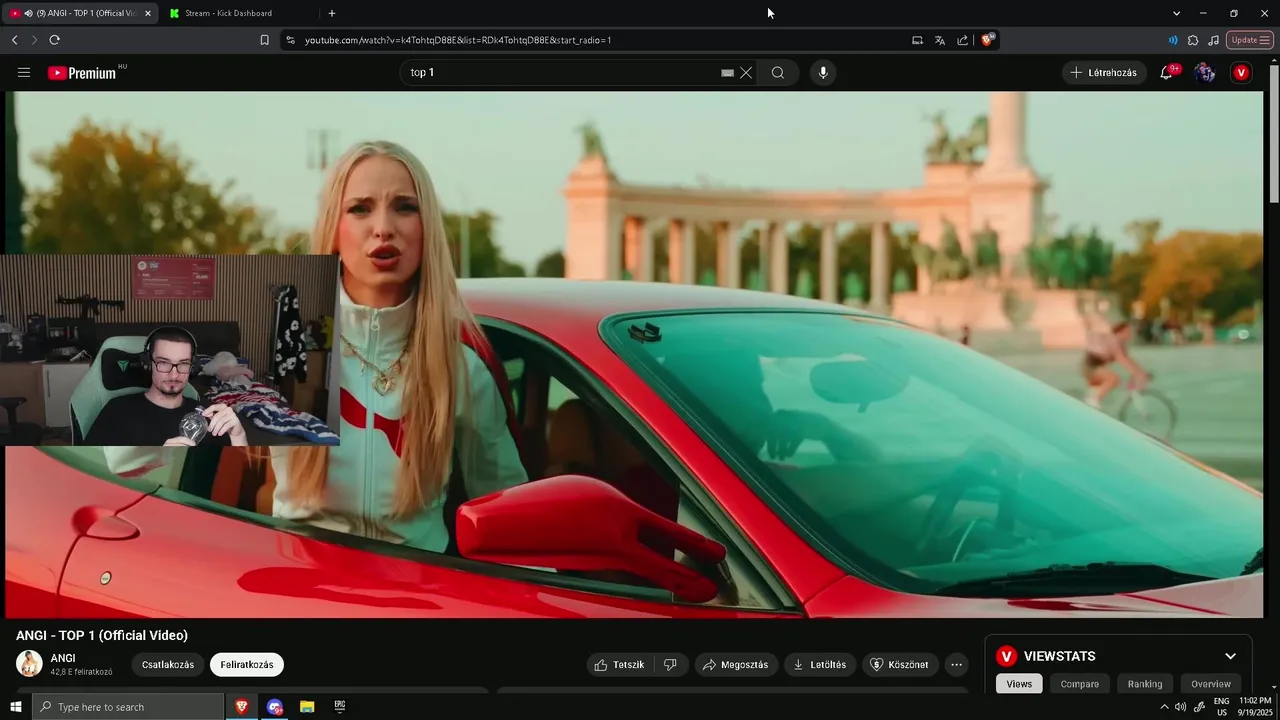Collapse the VIEWSTATS panel chevron
This screenshot has width=1280, height=720.
(x=1230, y=656)
